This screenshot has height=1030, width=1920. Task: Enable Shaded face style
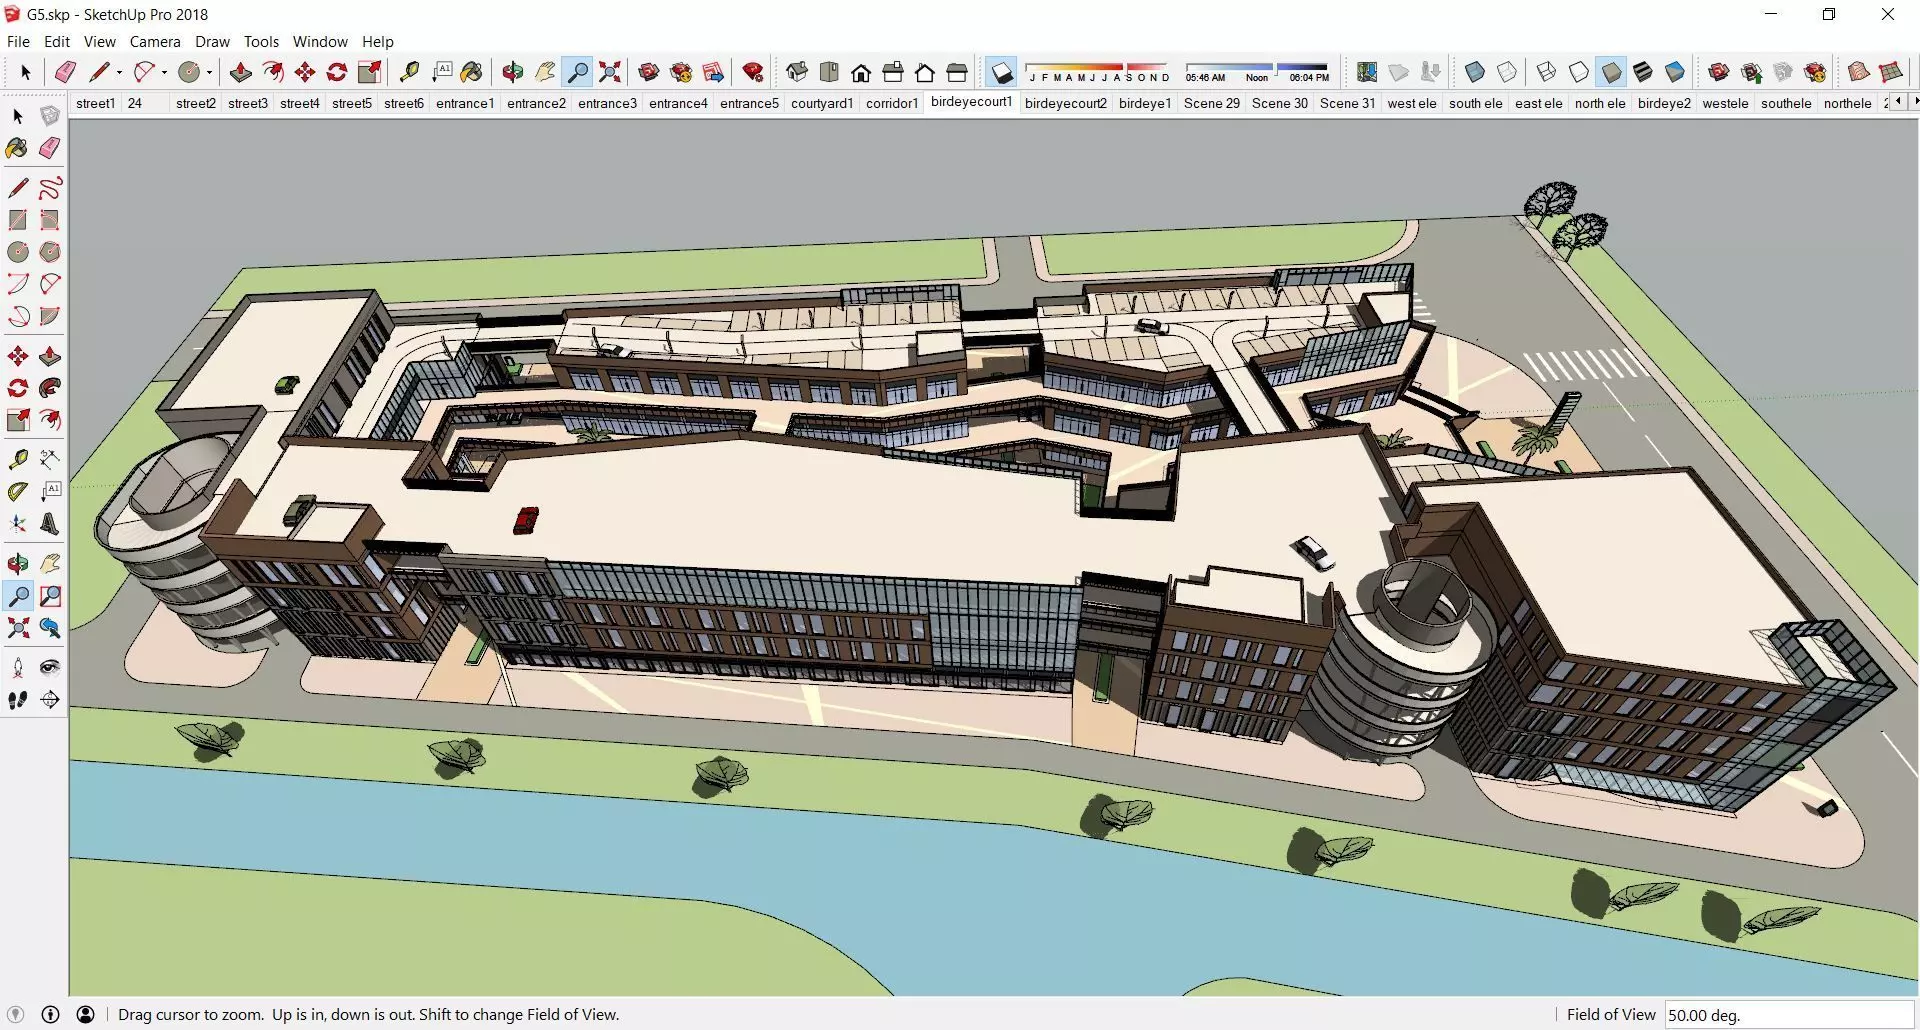pos(1611,72)
